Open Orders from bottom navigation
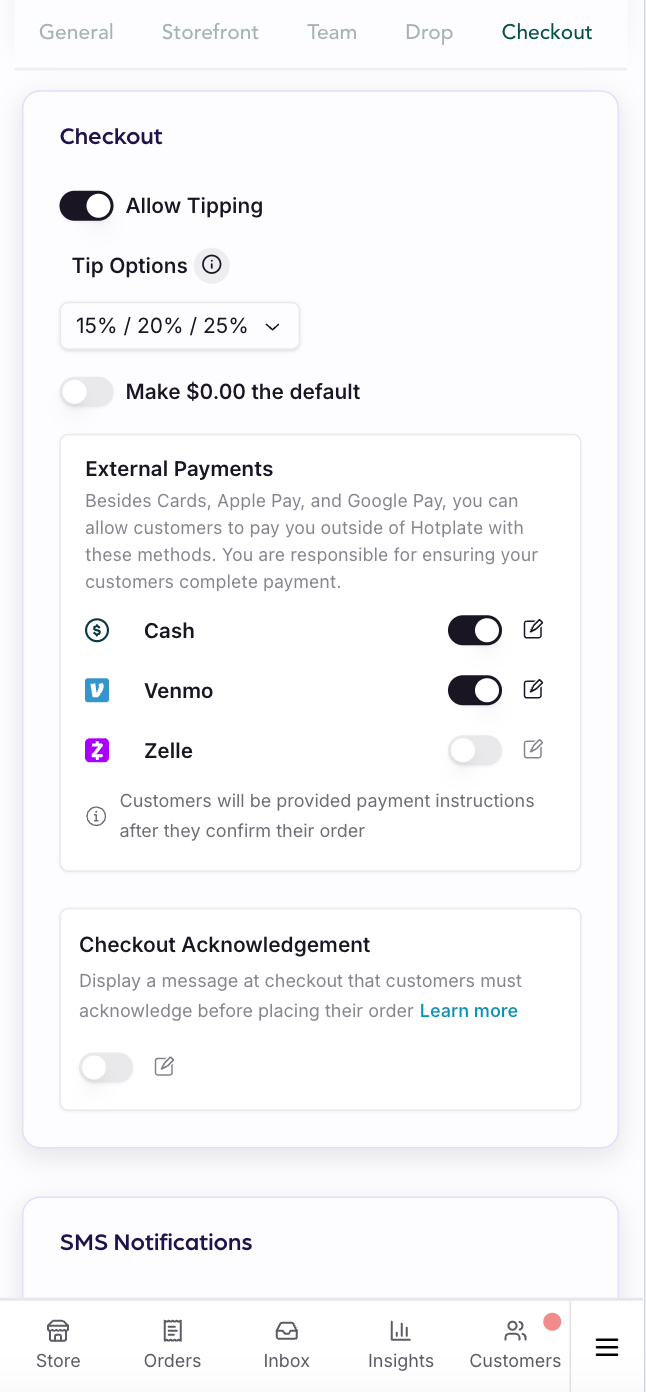 click(172, 1345)
